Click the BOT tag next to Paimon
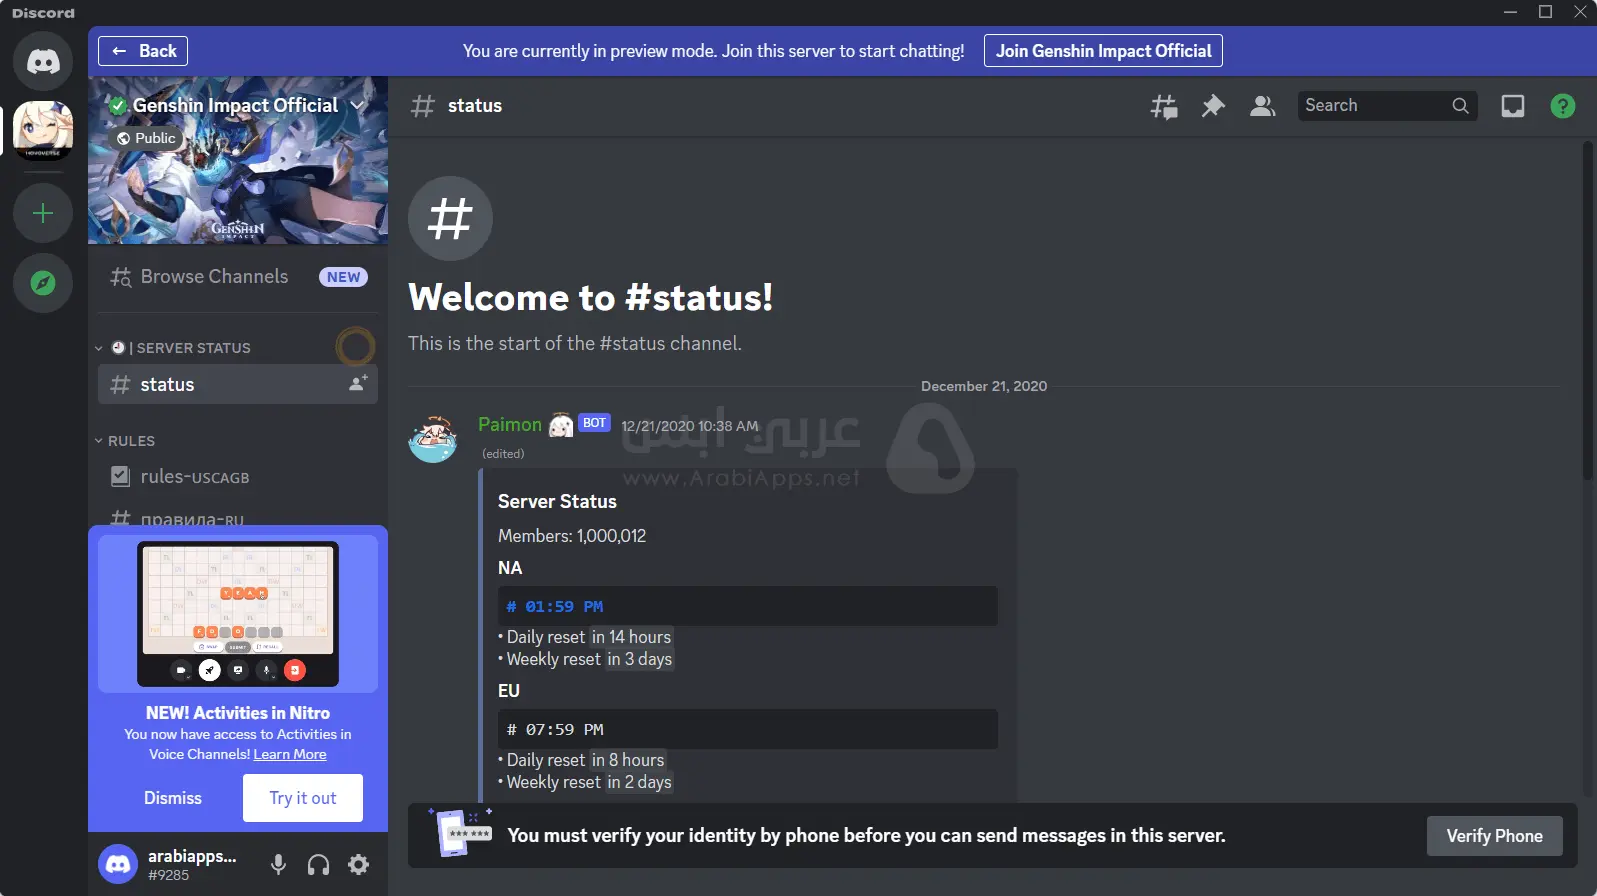 [x=594, y=423]
